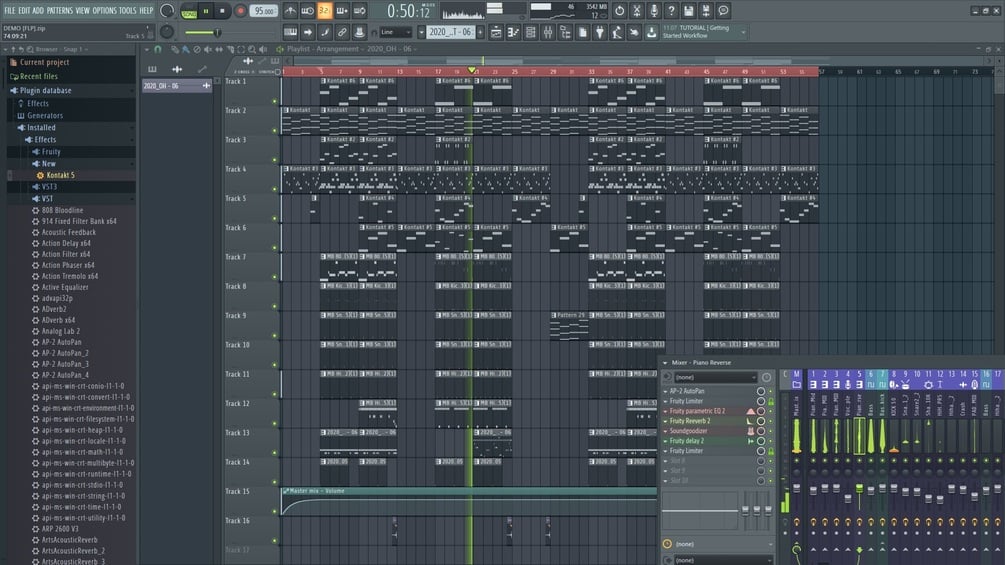Screen dimensions: 1005x565
Task: Click the microphone recording icon
Action: point(654,11)
